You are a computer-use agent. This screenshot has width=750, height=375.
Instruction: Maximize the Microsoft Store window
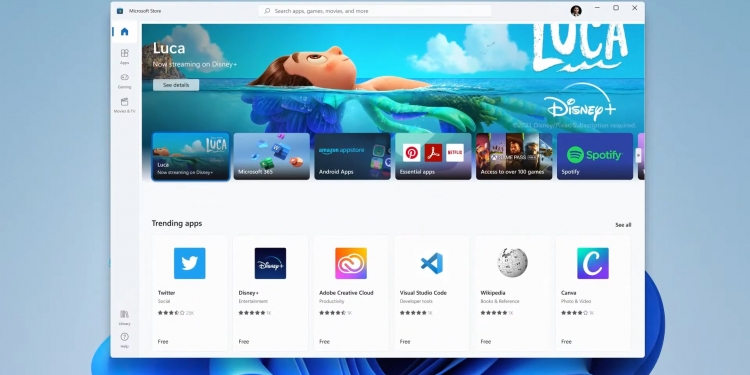[x=616, y=8]
